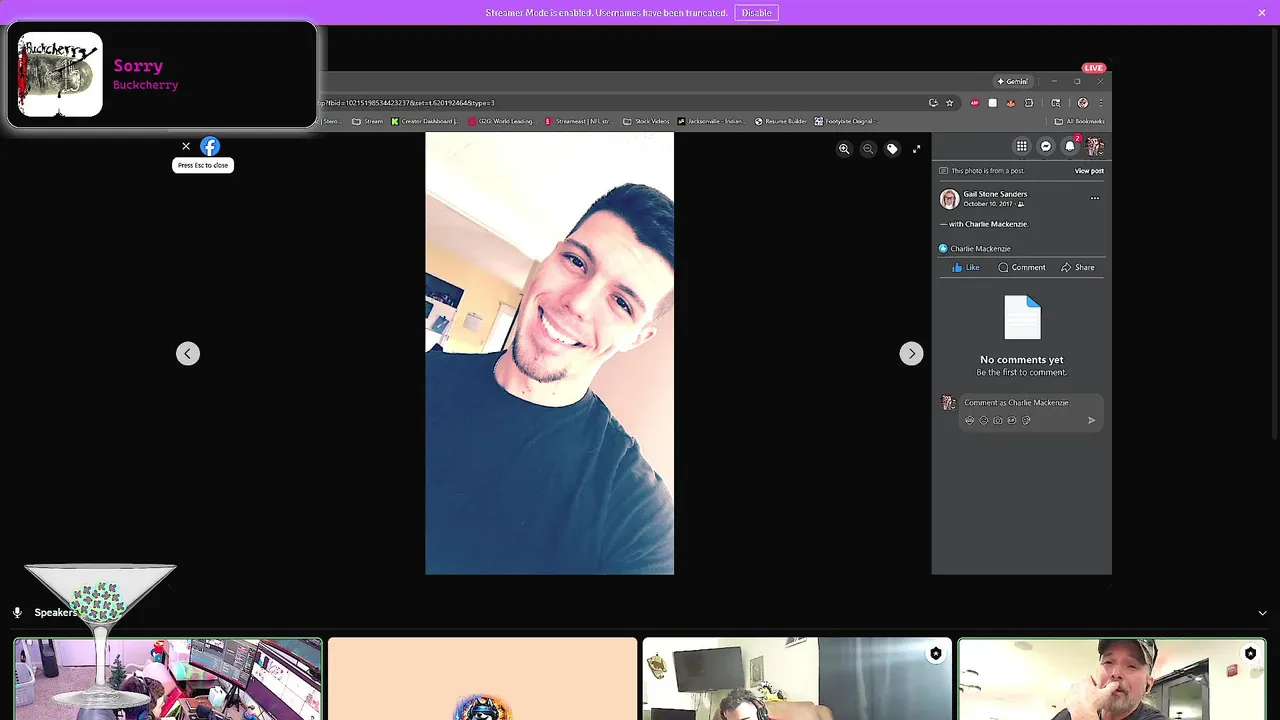Open Streameast NFL bookmark

(579, 121)
